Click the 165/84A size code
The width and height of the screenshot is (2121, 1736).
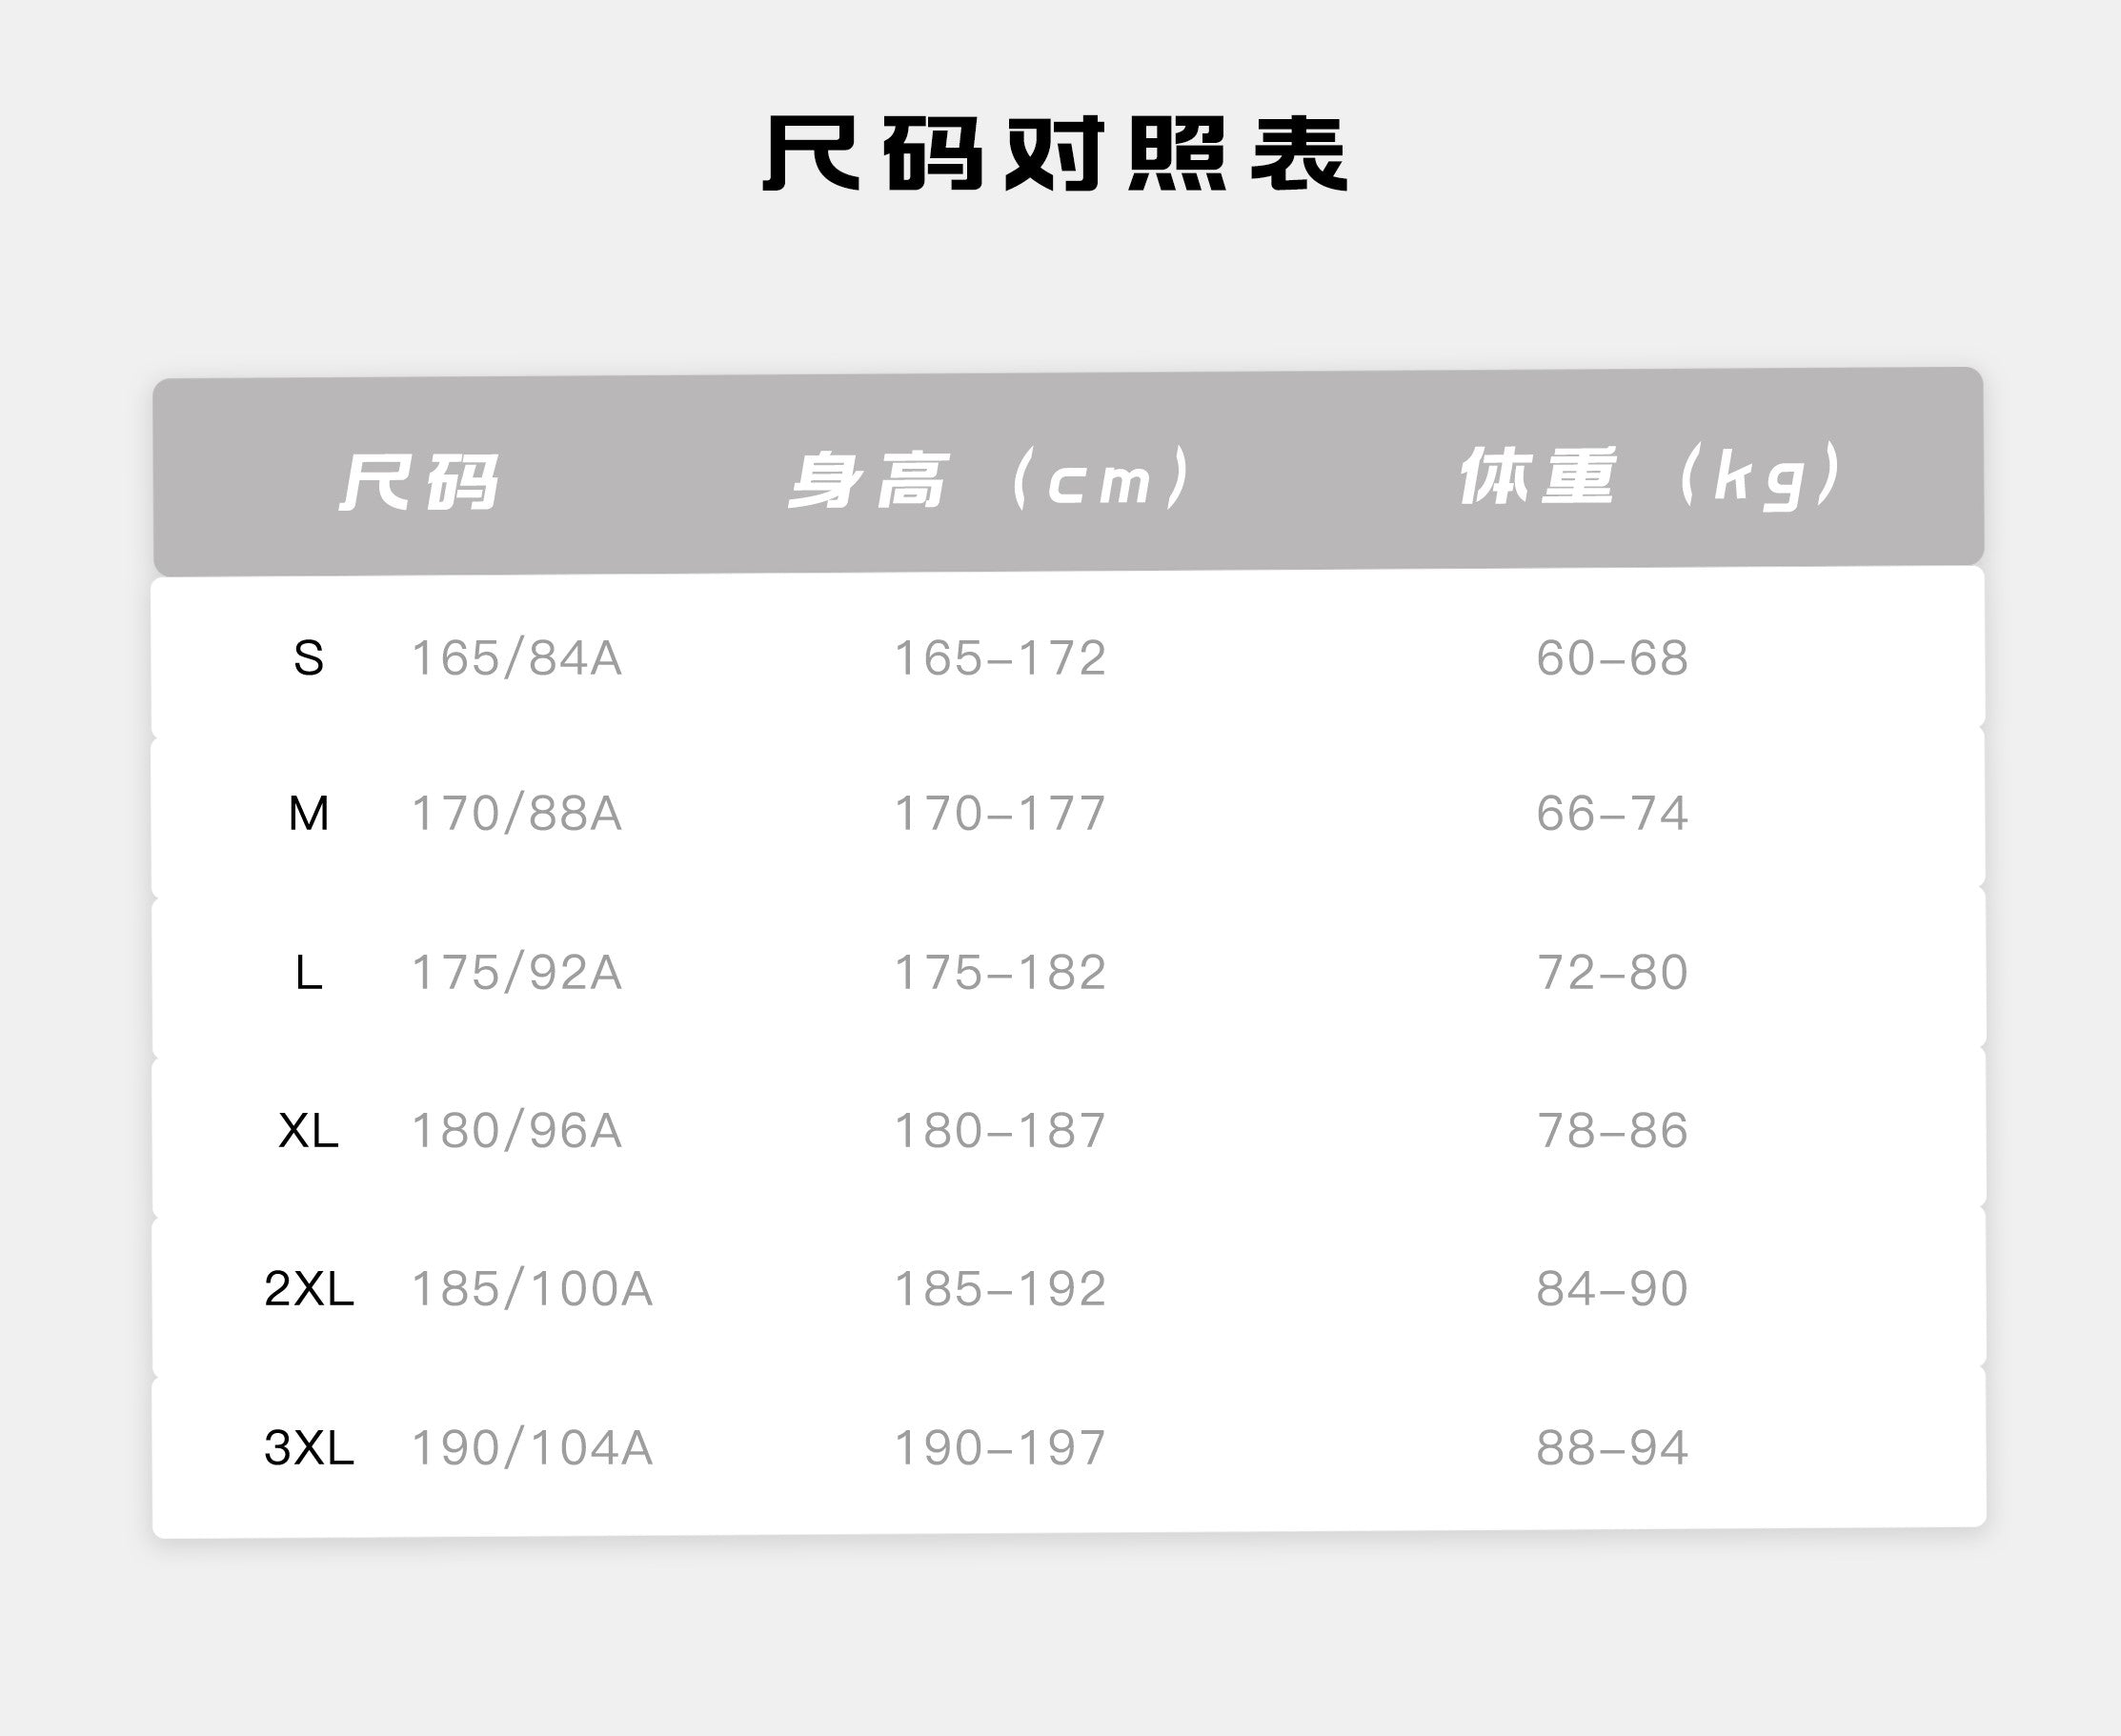[516, 658]
